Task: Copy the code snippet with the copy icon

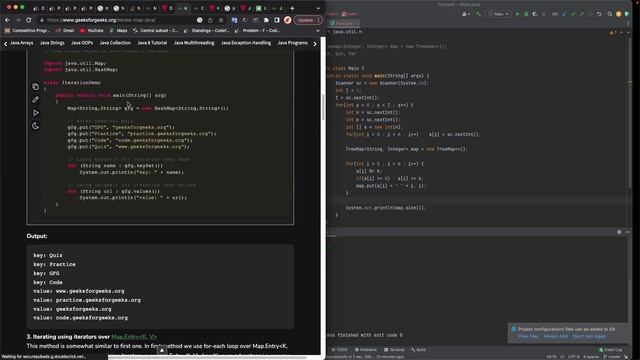Action: point(36,87)
